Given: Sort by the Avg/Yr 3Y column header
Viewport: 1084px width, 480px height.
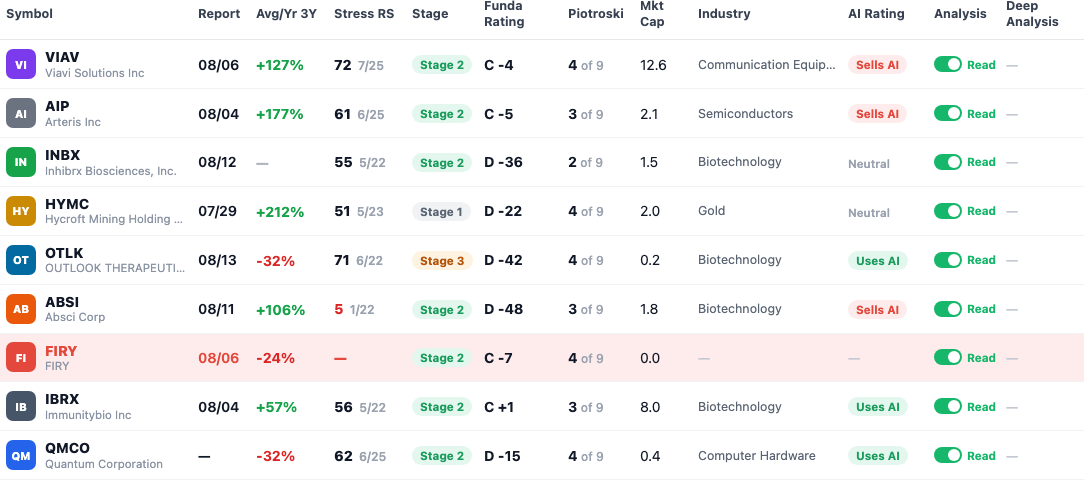Looking at the screenshot, I should coord(286,14).
